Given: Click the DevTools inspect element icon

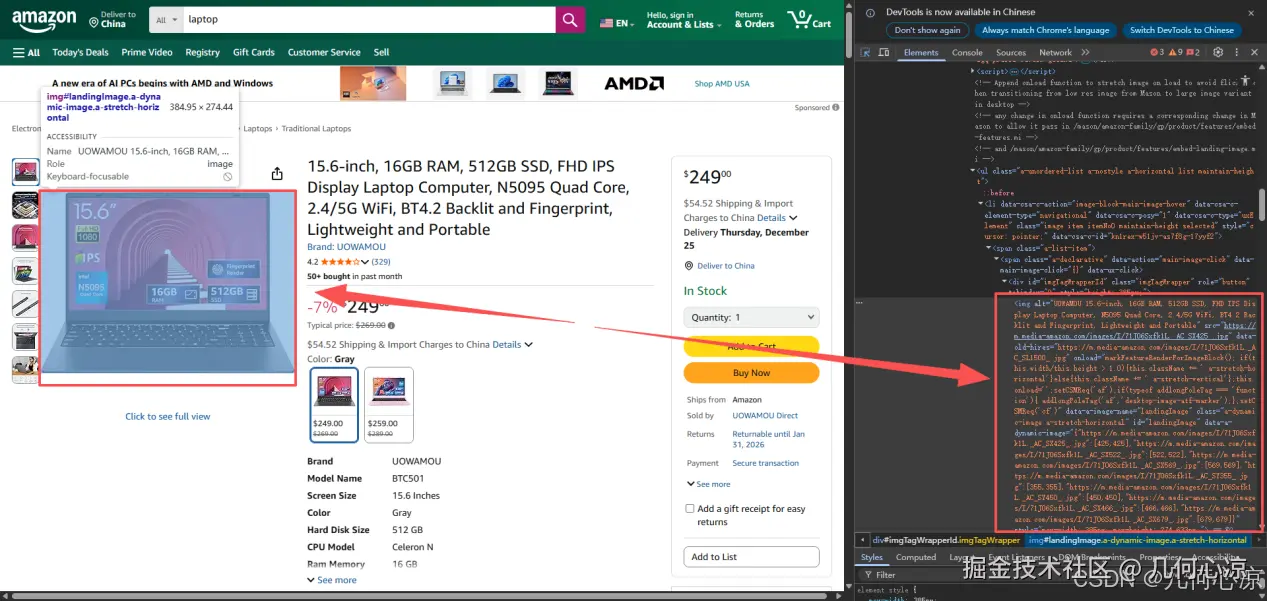Looking at the screenshot, I should (867, 52).
